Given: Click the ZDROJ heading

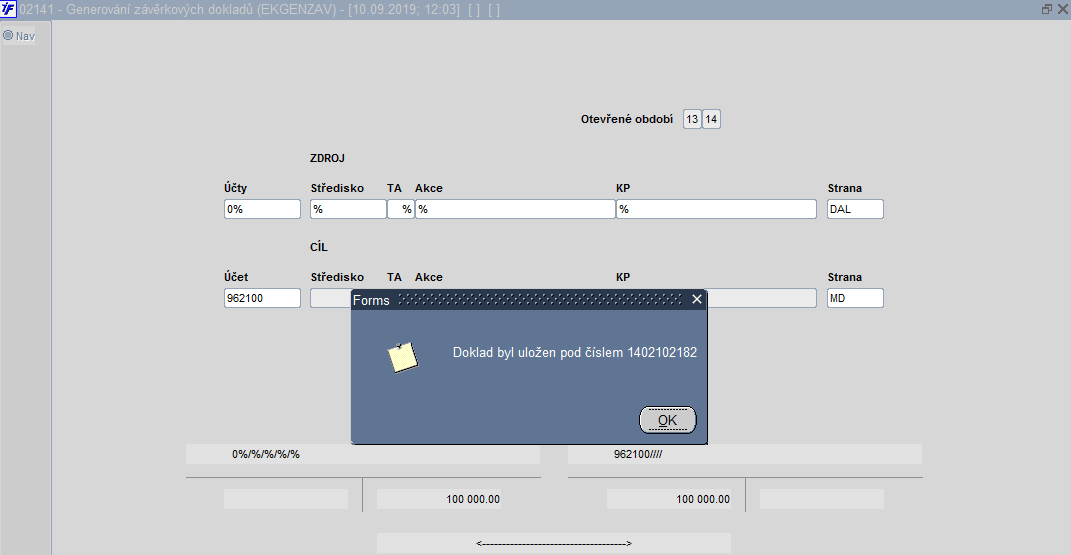Looking at the screenshot, I should pos(327,158).
